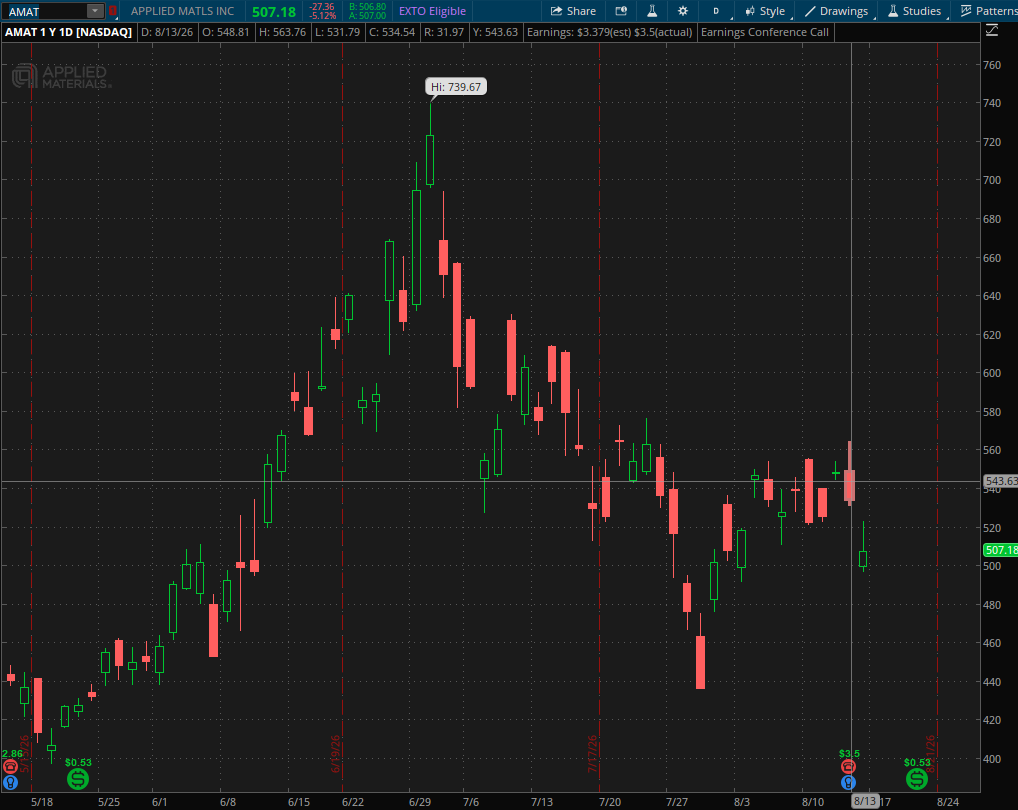
Task: Click the $0.53 dividend icon near 5/18
Action: click(78, 778)
